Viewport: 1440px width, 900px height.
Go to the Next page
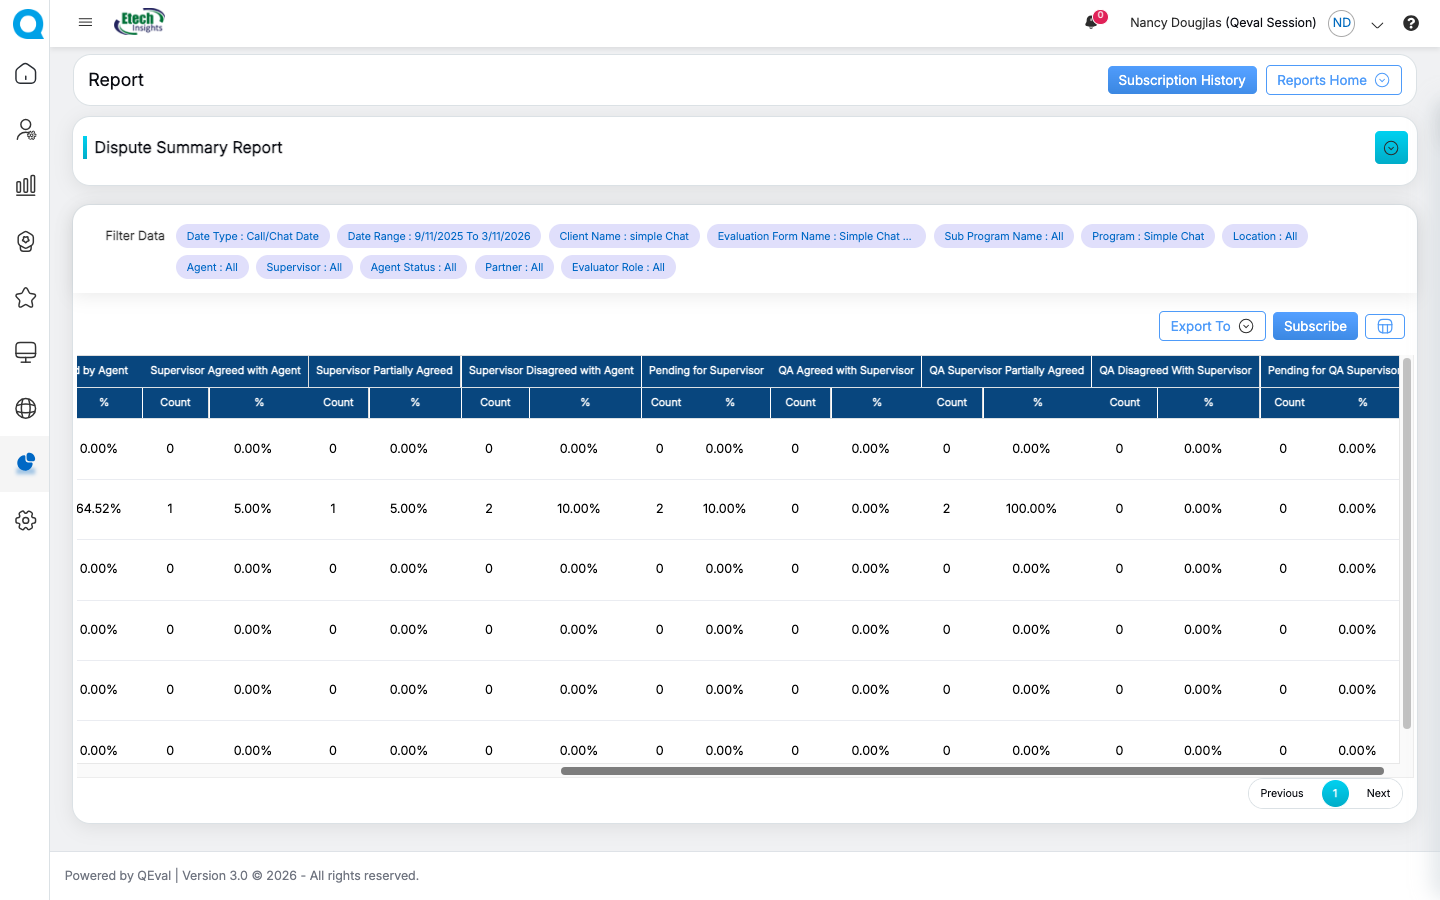[1377, 793]
